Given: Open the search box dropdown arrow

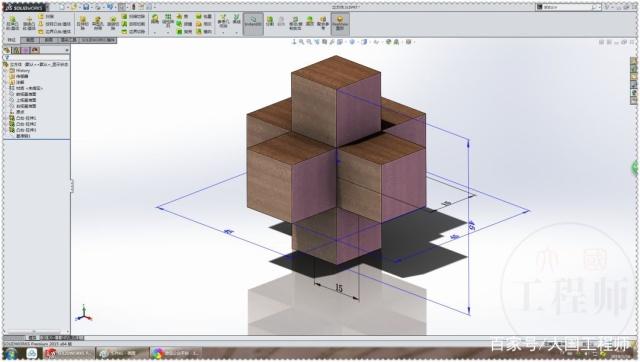Looking at the screenshot, I should pos(599,7).
